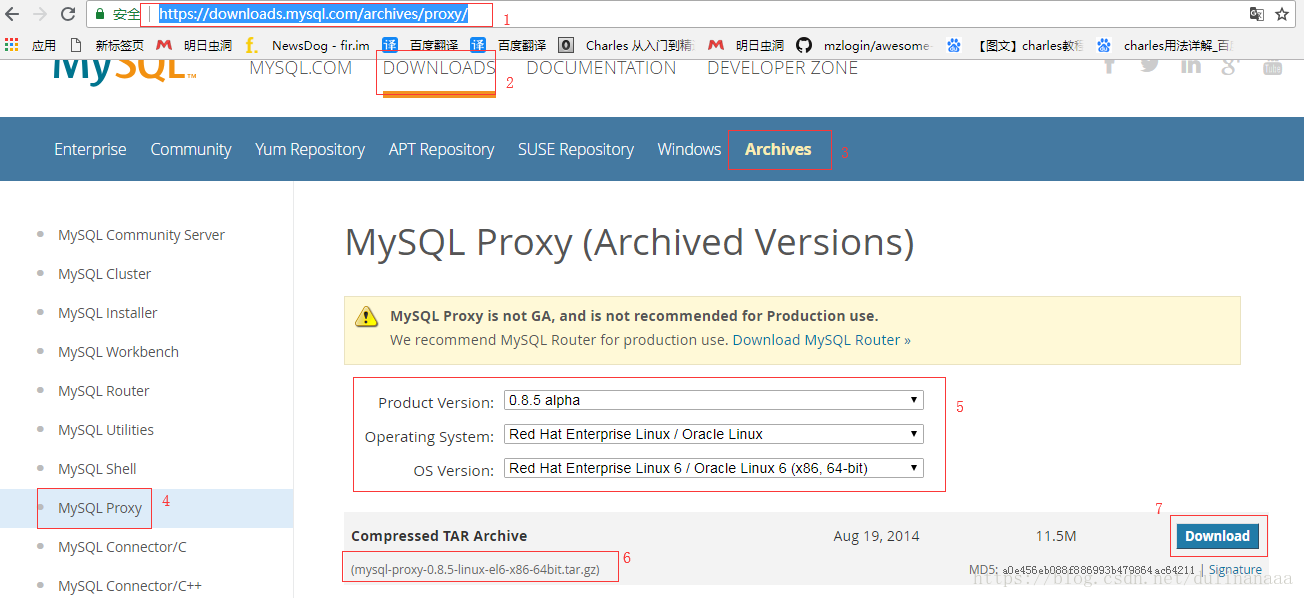The height and width of the screenshot is (598, 1304).
Task: Switch to the Windows tab
Action: pyautogui.click(x=689, y=149)
